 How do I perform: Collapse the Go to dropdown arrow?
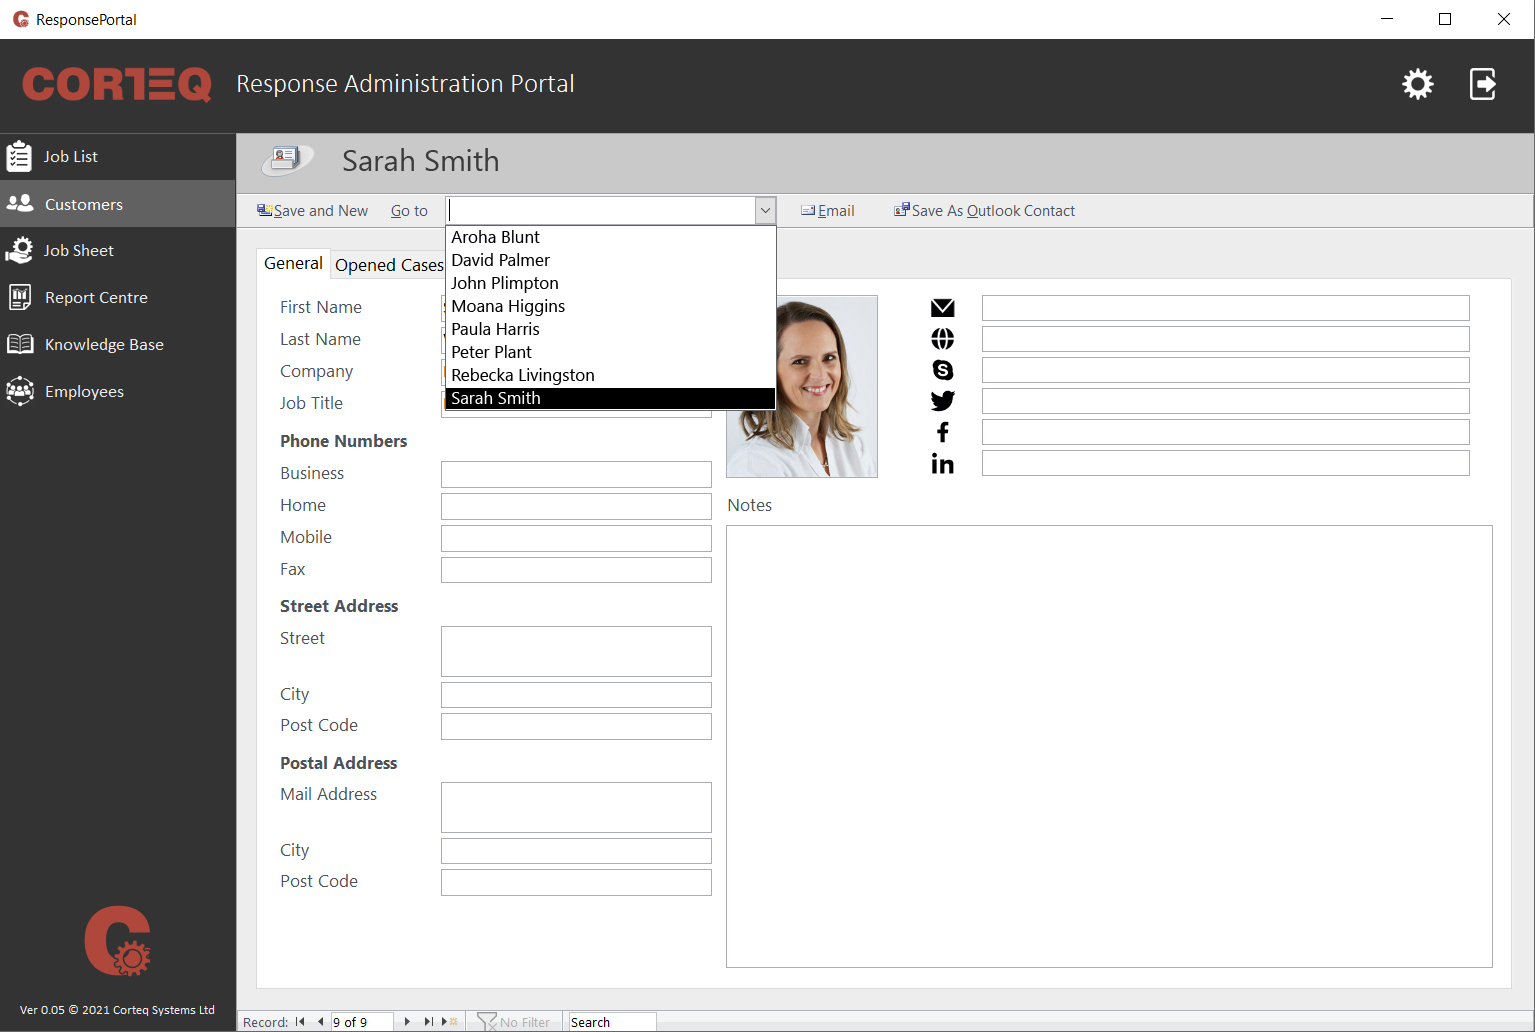pyautogui.click(x=765, y=210)
